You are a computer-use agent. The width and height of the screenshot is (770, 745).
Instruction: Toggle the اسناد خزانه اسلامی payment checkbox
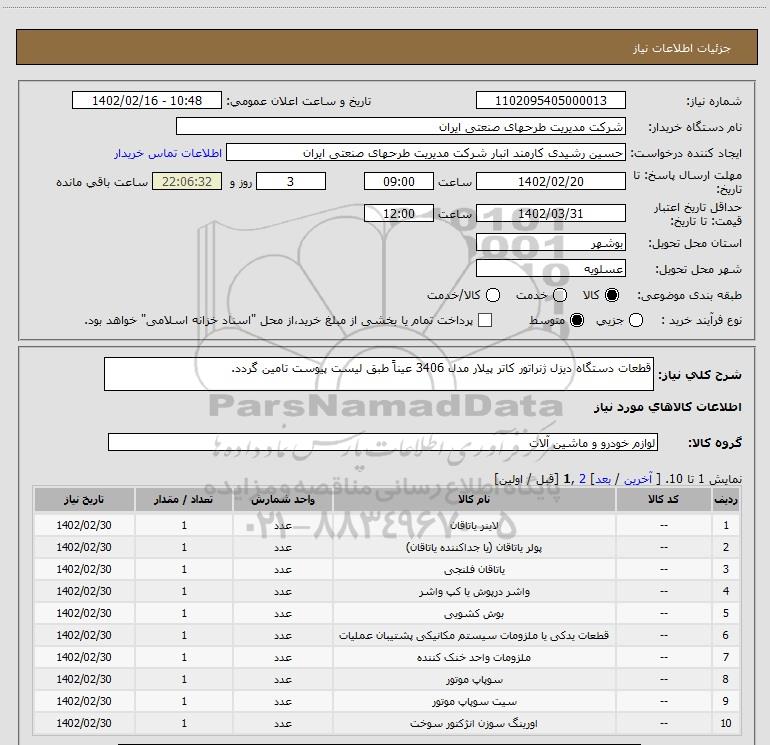coord(485,320)
